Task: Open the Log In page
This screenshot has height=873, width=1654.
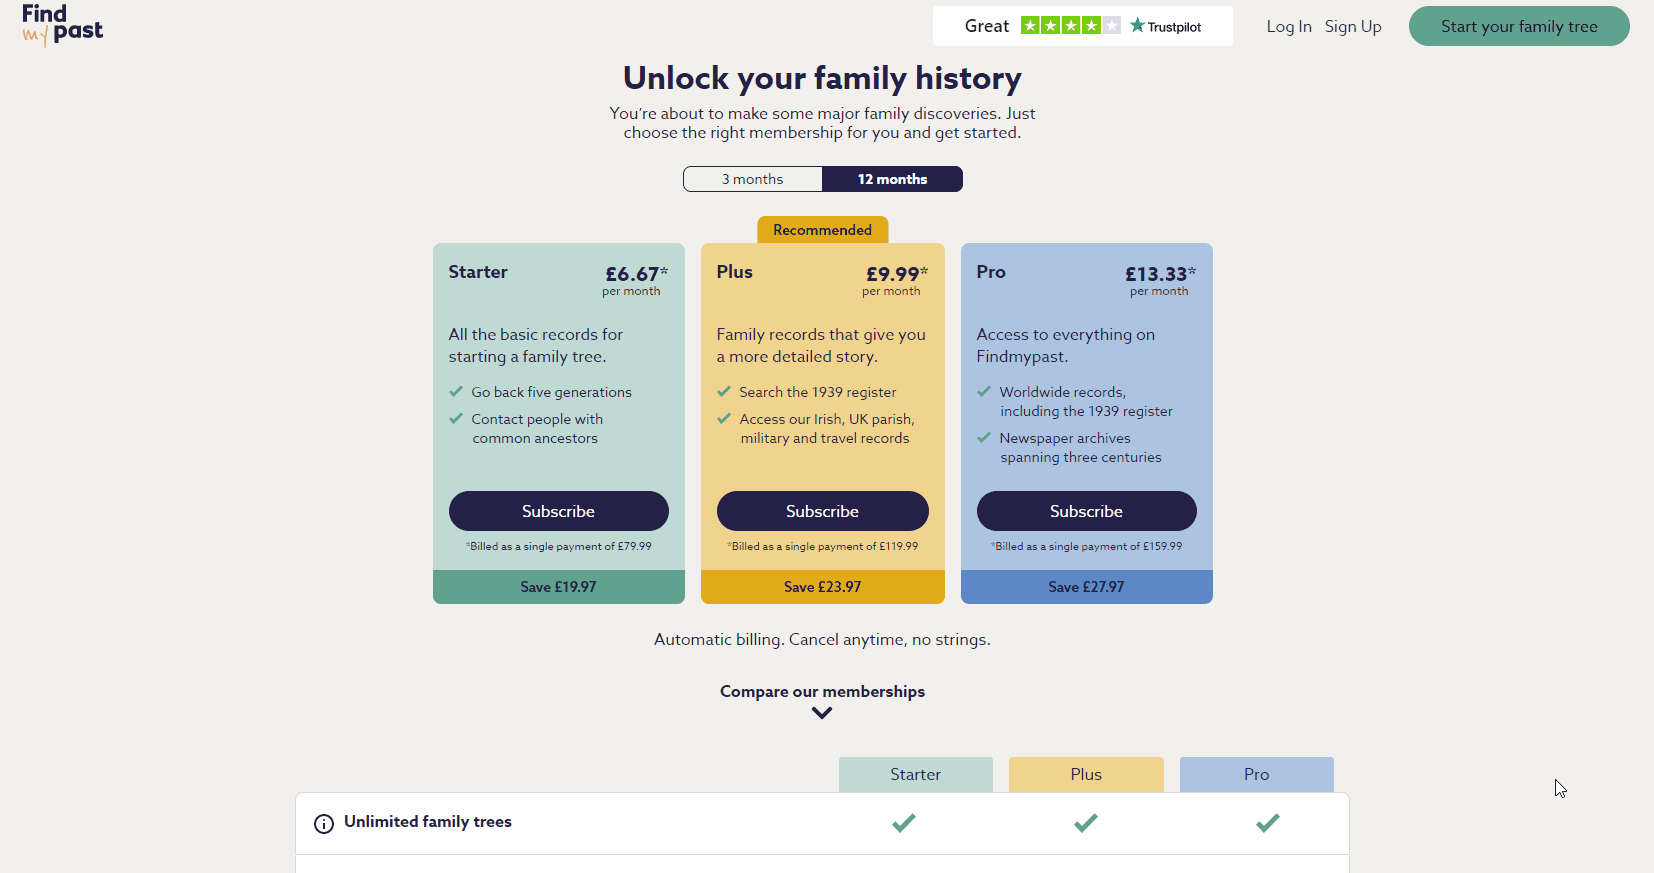Action: tap(1289, 27)
